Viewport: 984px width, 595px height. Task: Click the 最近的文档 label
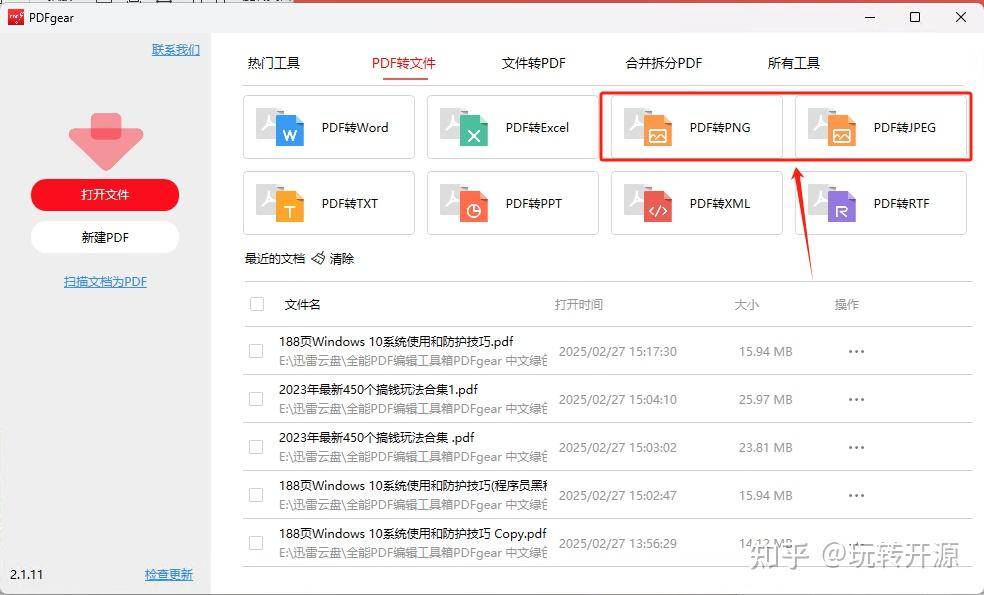275,259
